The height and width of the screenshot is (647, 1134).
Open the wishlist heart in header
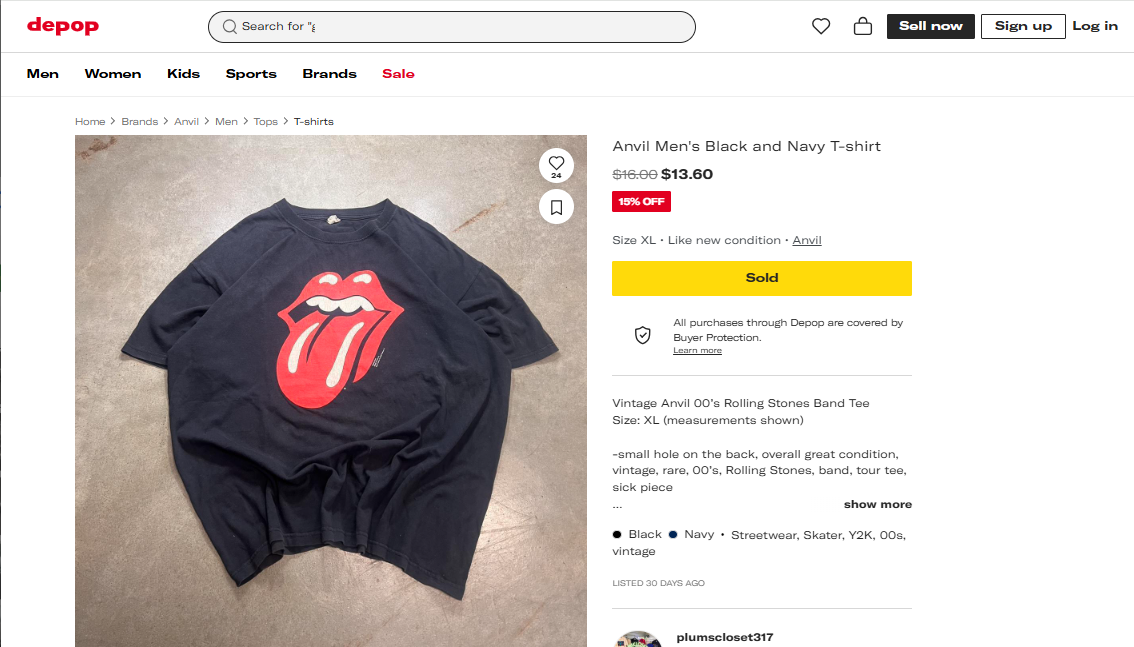click(x=821, y=27)
